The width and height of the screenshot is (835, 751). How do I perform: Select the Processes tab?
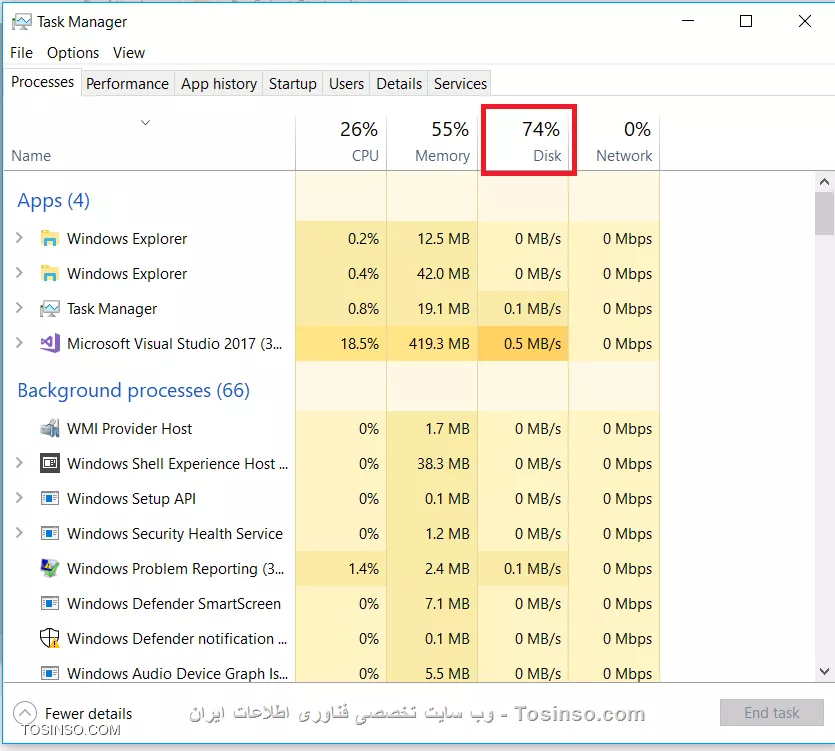[x=43, y=82]
